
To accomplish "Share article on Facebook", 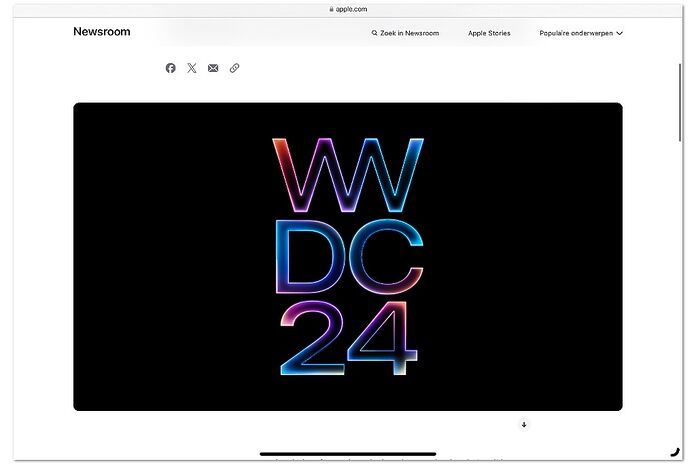I will tap(170, 68).
